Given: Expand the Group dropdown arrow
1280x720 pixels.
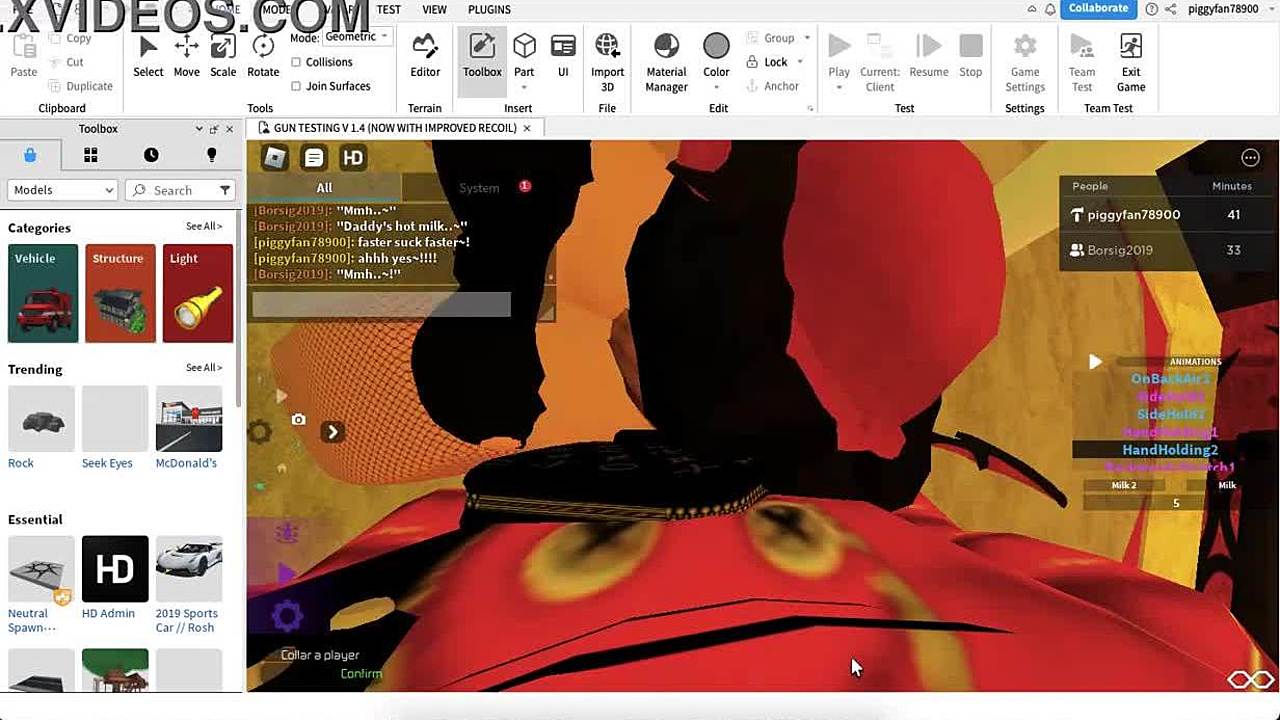Looking at the screenshot, I should click(x=807, y=38).
